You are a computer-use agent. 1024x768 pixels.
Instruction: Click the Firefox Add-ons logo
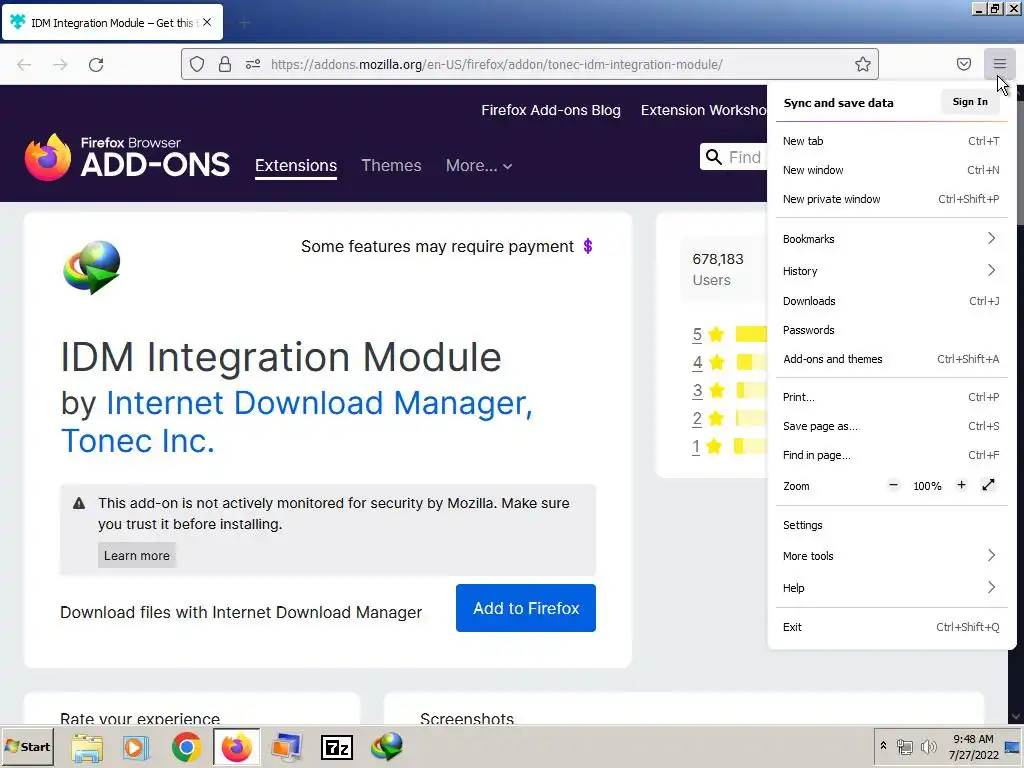coord(127,157)
